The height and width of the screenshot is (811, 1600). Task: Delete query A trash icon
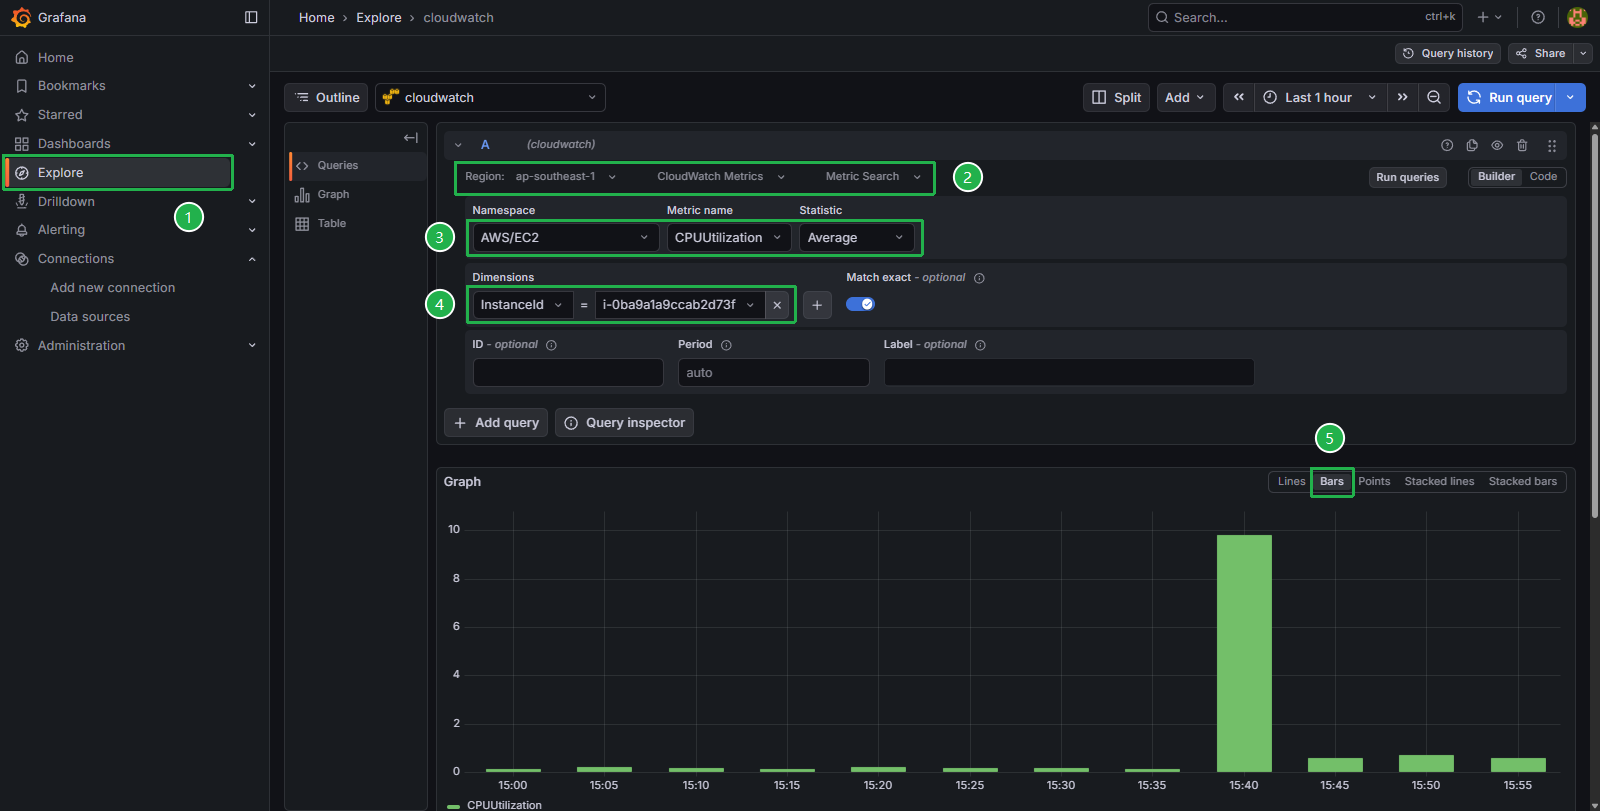tap(1522, 145)
